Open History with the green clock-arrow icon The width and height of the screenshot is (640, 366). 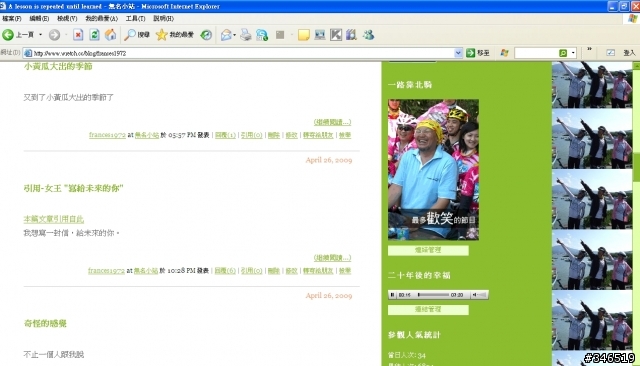tap(206, 35)
